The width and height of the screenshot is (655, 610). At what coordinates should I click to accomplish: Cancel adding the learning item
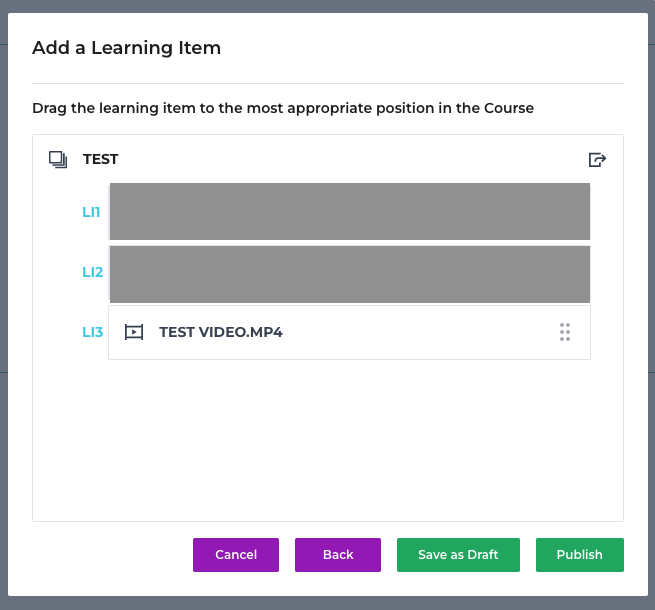pos(236,555)
